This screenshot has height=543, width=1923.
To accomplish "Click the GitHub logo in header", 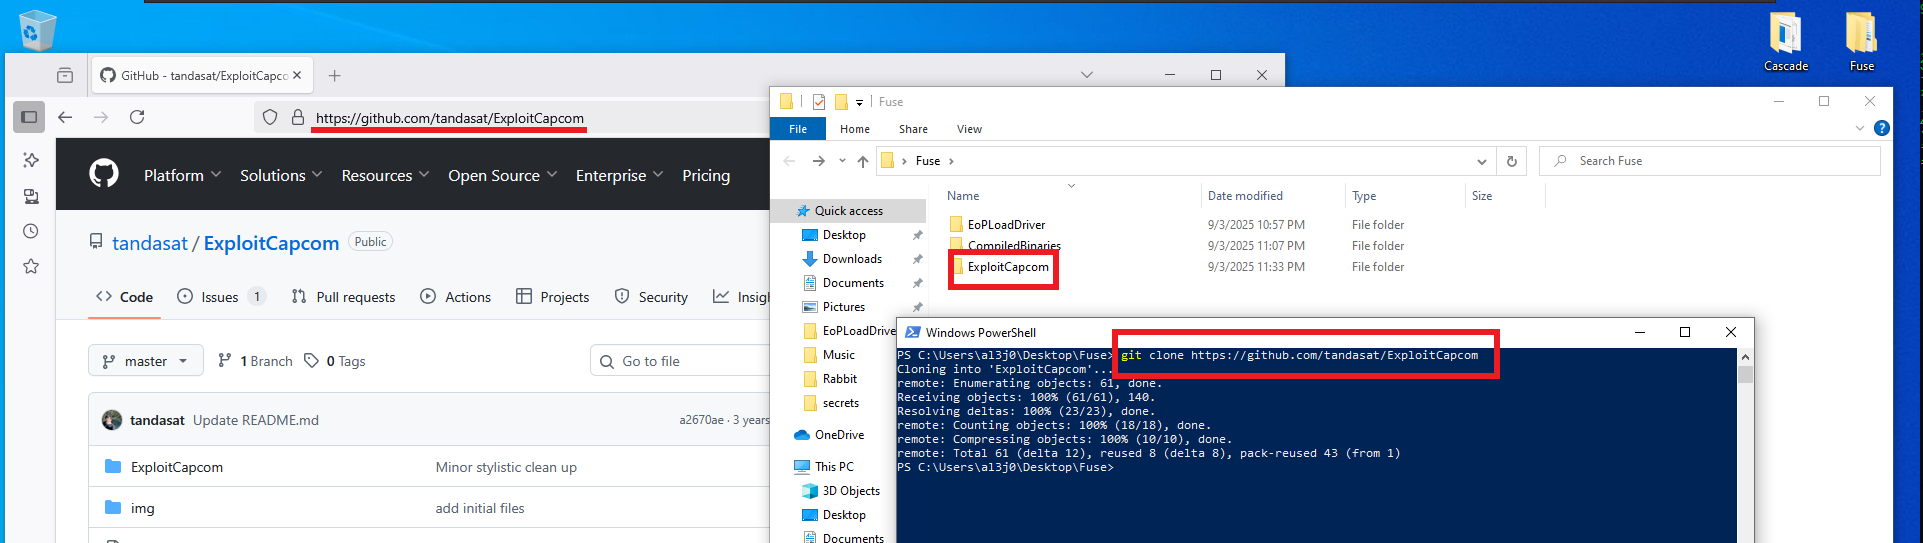I will [104, 174].
